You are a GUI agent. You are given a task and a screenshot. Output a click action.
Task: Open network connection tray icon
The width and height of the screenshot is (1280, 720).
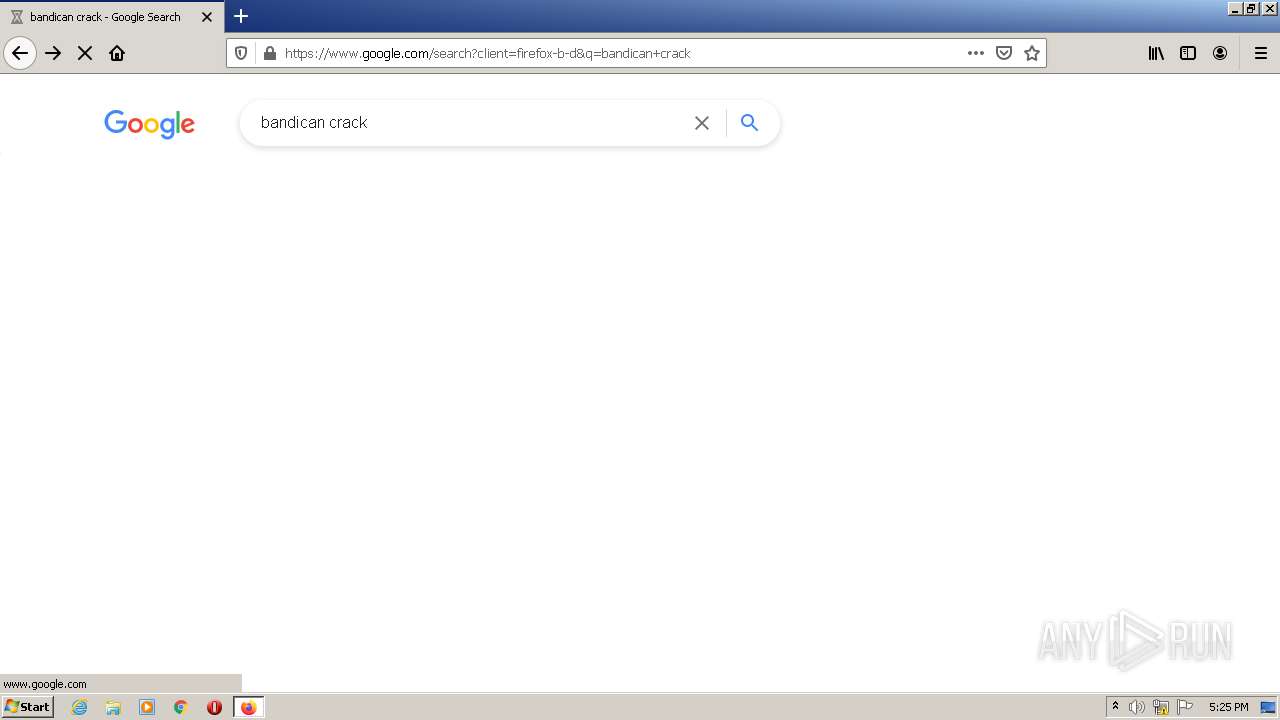pos(1161,707)
